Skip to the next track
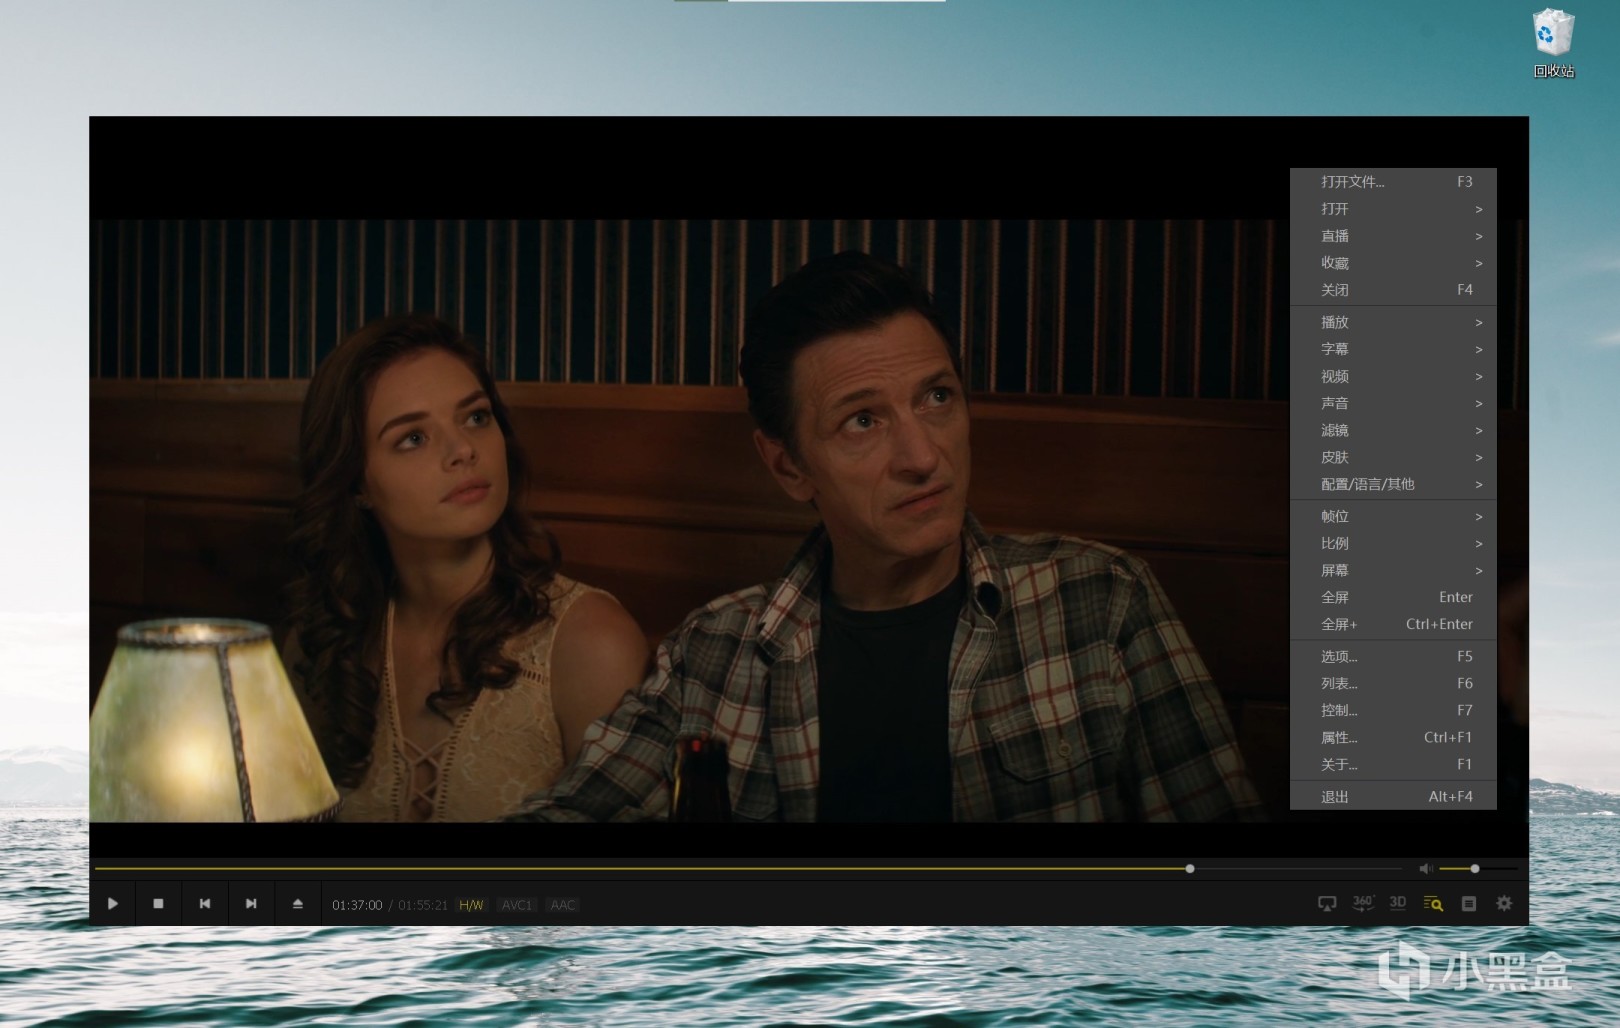Image resolution: width=1620 pixels, height=1028 pixels. click(251, 904)
